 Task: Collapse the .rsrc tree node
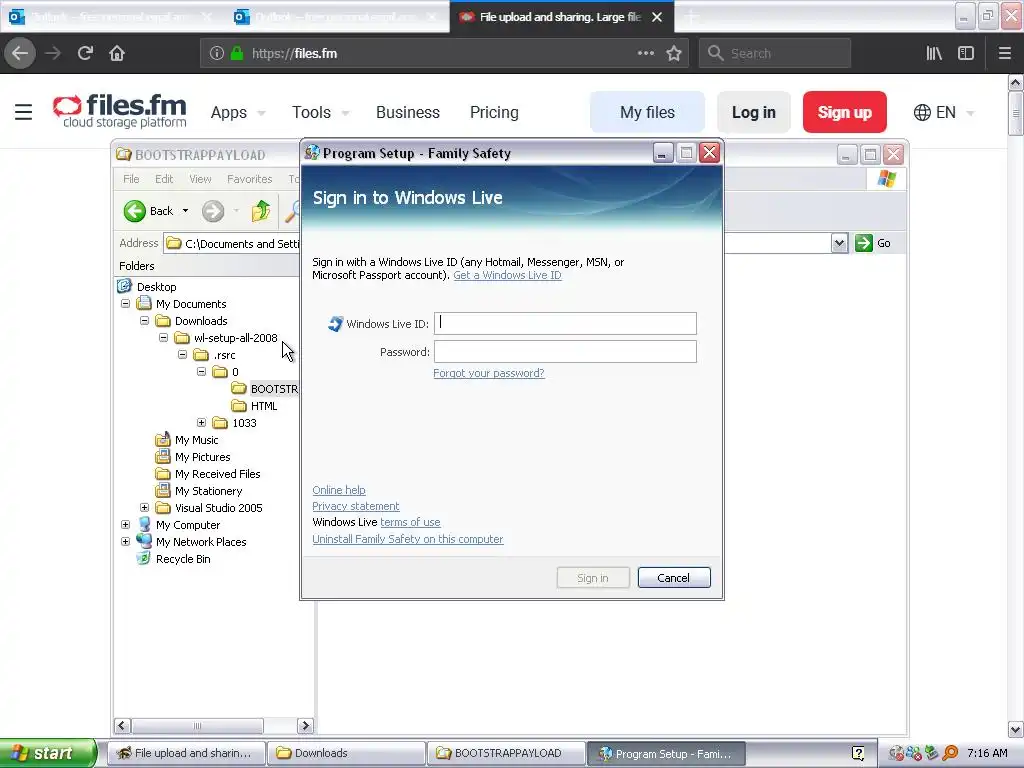pyautogui.click(x=182, y=355)
